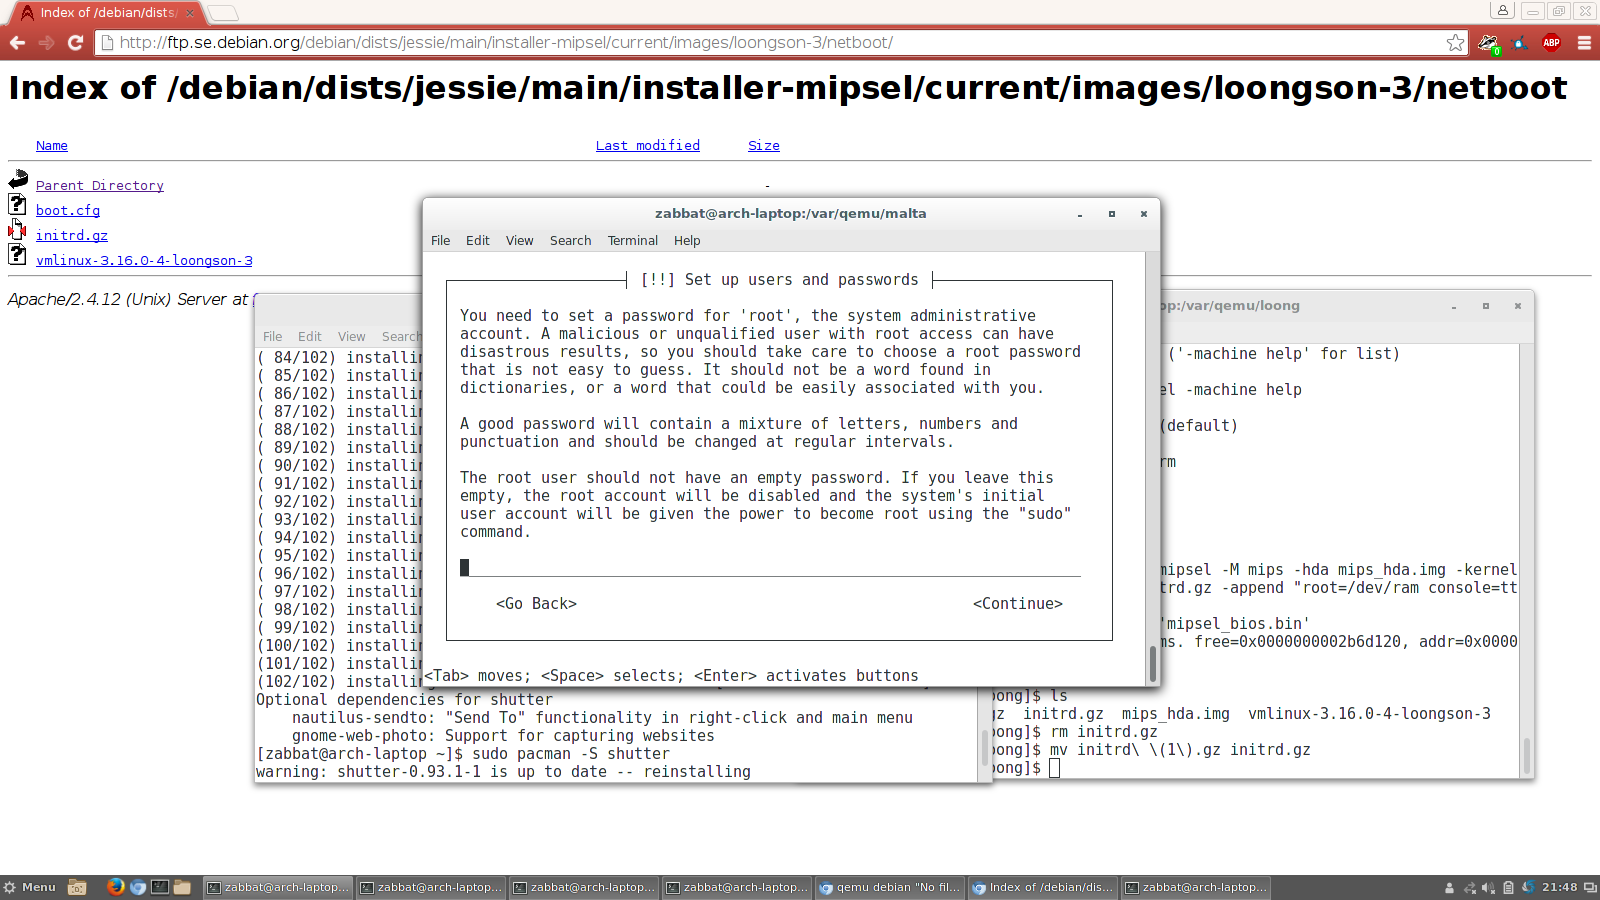
Task: Go back in the browser
Action: (x=17, y=43)
